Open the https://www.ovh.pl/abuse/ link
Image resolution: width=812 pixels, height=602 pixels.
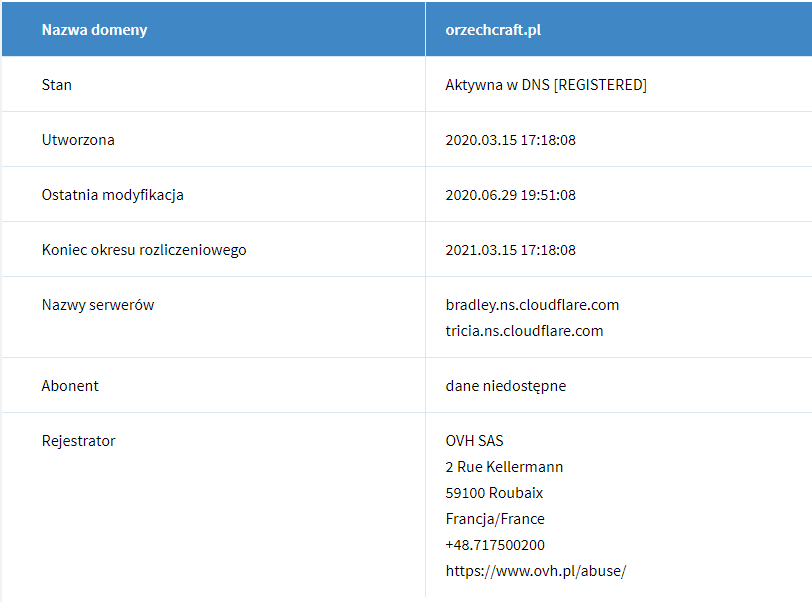pos(535,571)
